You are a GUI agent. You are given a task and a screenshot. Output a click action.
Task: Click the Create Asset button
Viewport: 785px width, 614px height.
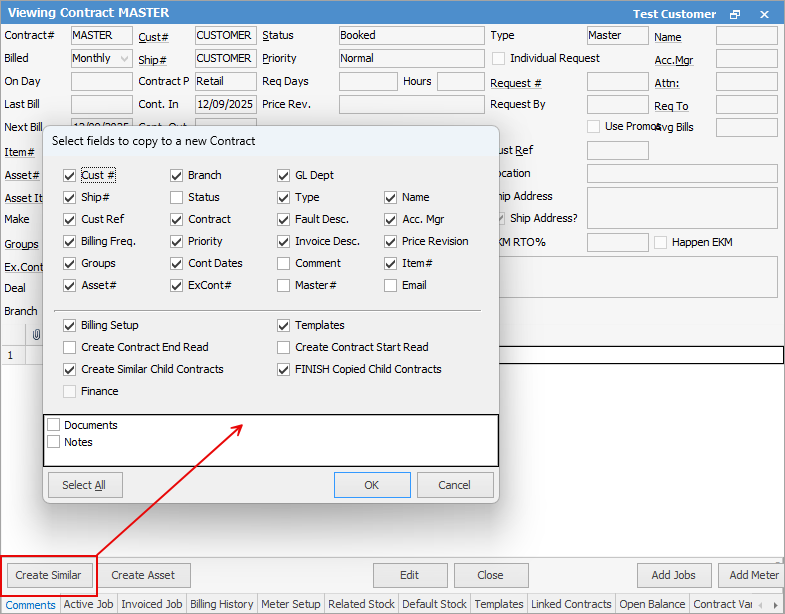point(143,575)
